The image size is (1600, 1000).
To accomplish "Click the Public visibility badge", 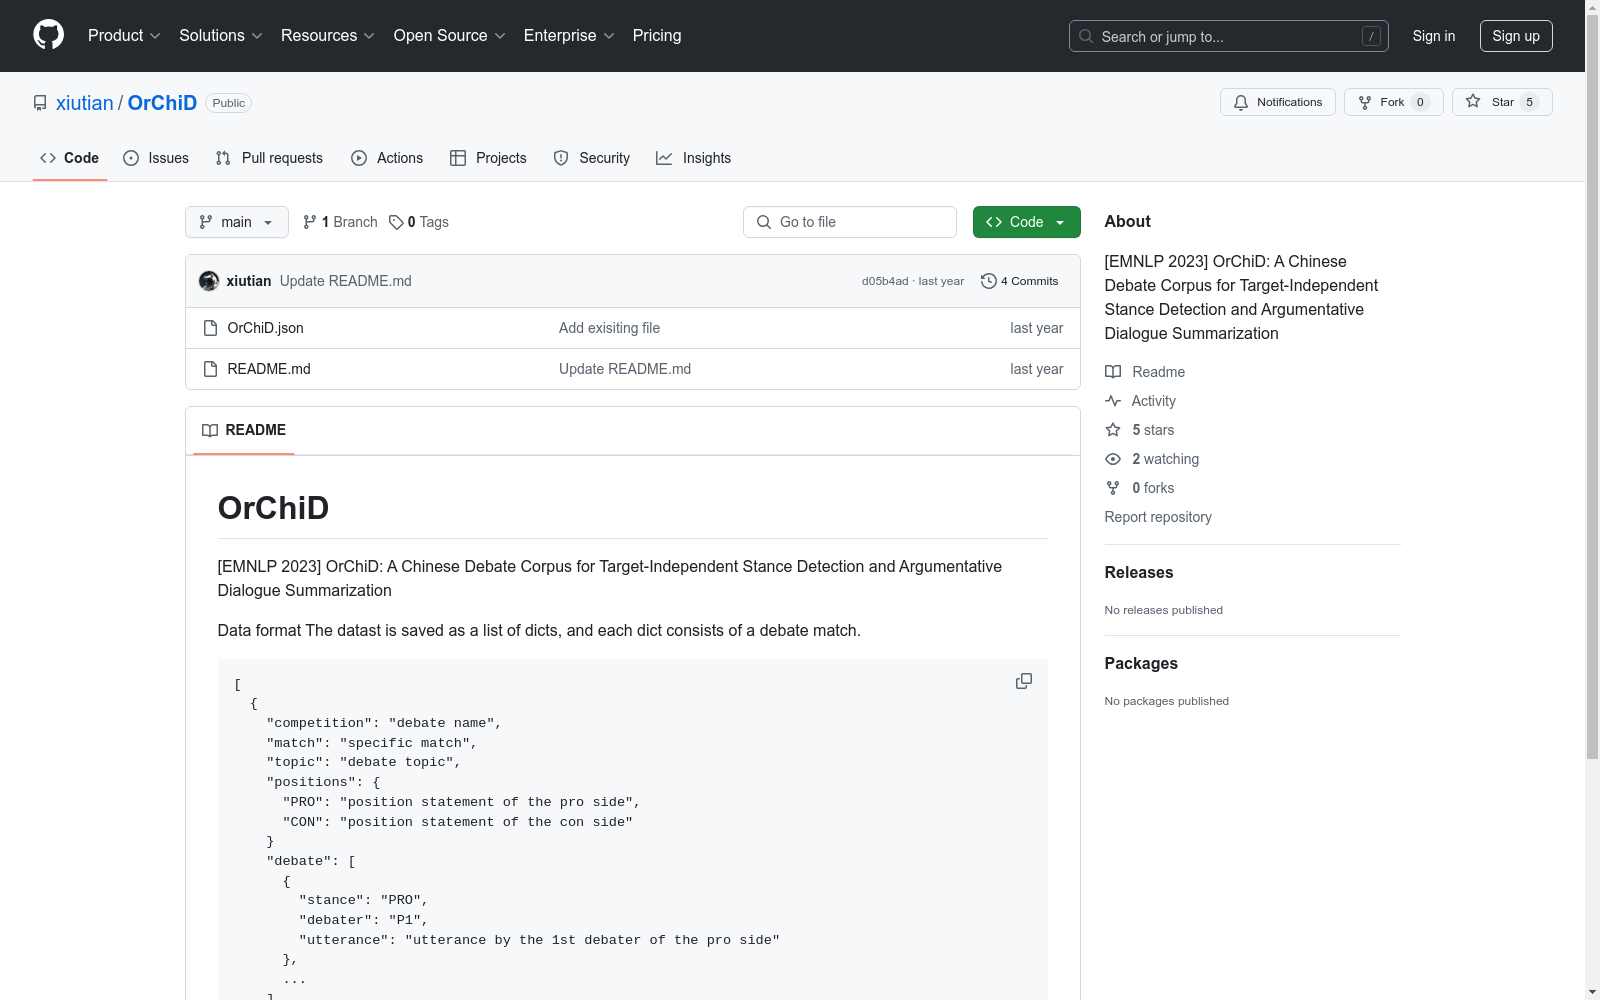I will pyautogui.click(x=228, y=103).
